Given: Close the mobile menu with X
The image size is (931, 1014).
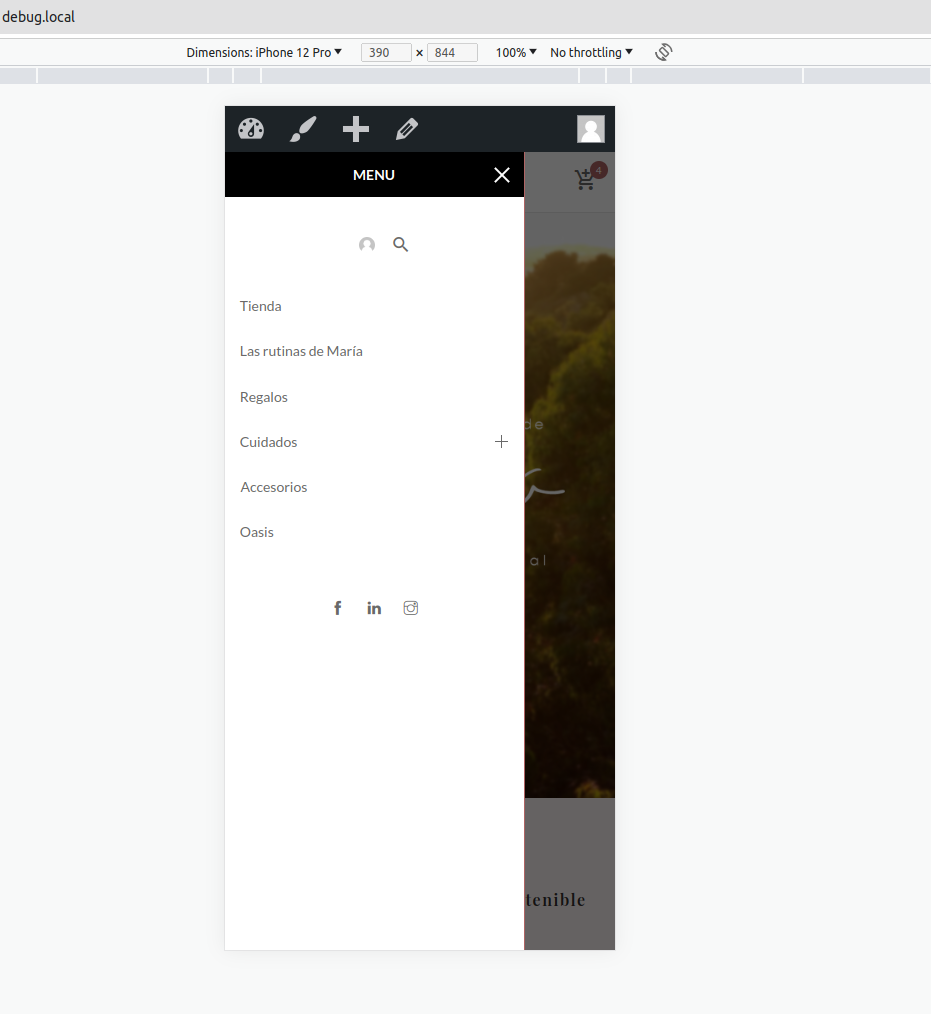Looking at the screenshot, I should (x=502, y=175).
